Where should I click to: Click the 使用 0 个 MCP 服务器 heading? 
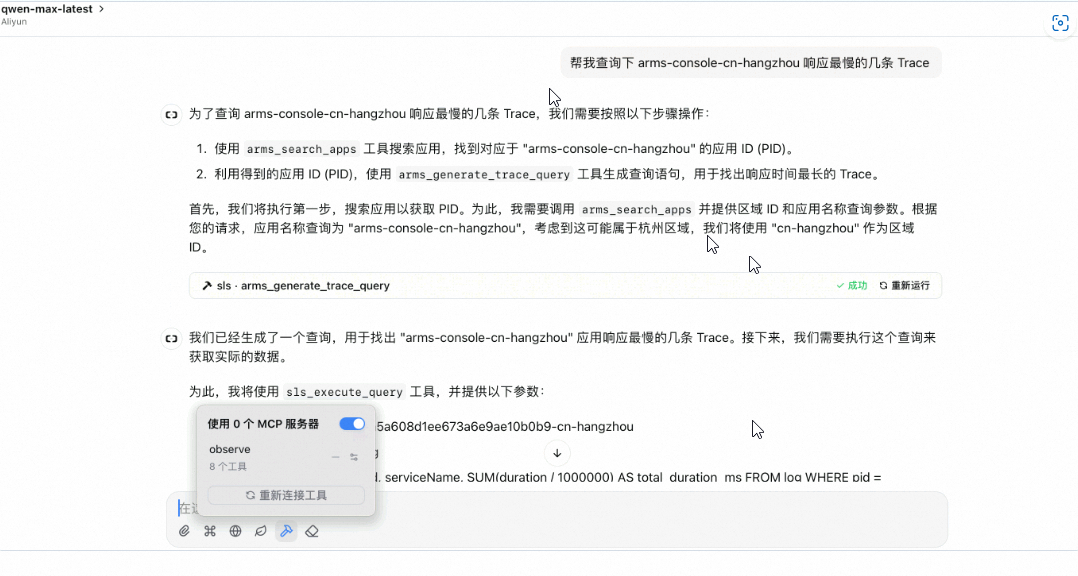pos(263,424)
